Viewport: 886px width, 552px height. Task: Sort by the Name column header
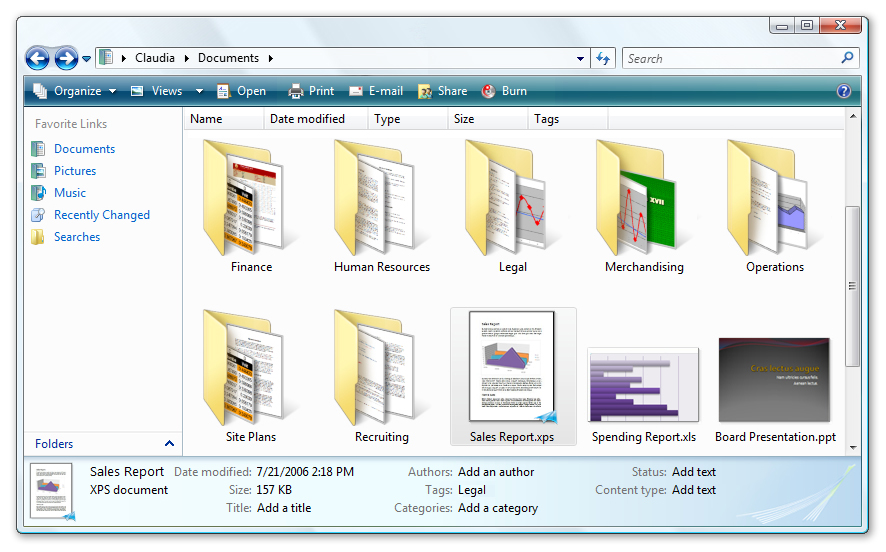pyautogui.click(x=206, y=119)
